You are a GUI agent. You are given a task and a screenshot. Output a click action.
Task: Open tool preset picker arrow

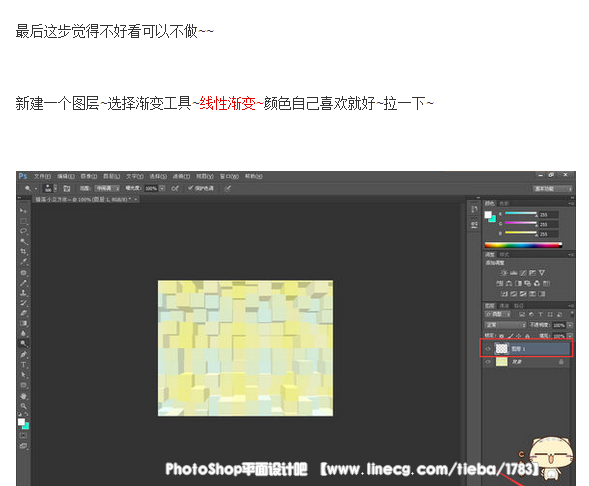click(36, 189)
